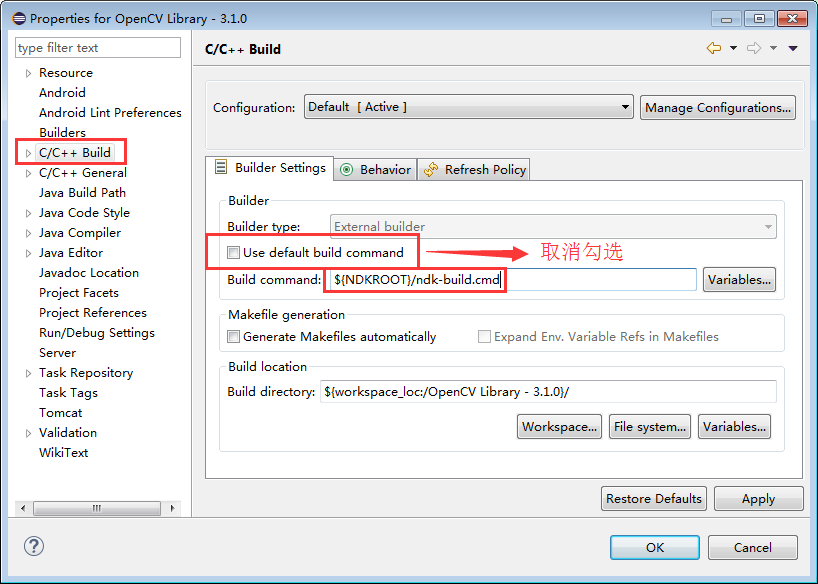Switch to the Behavior tab
The image size is (818, 584).
(375, 170)
